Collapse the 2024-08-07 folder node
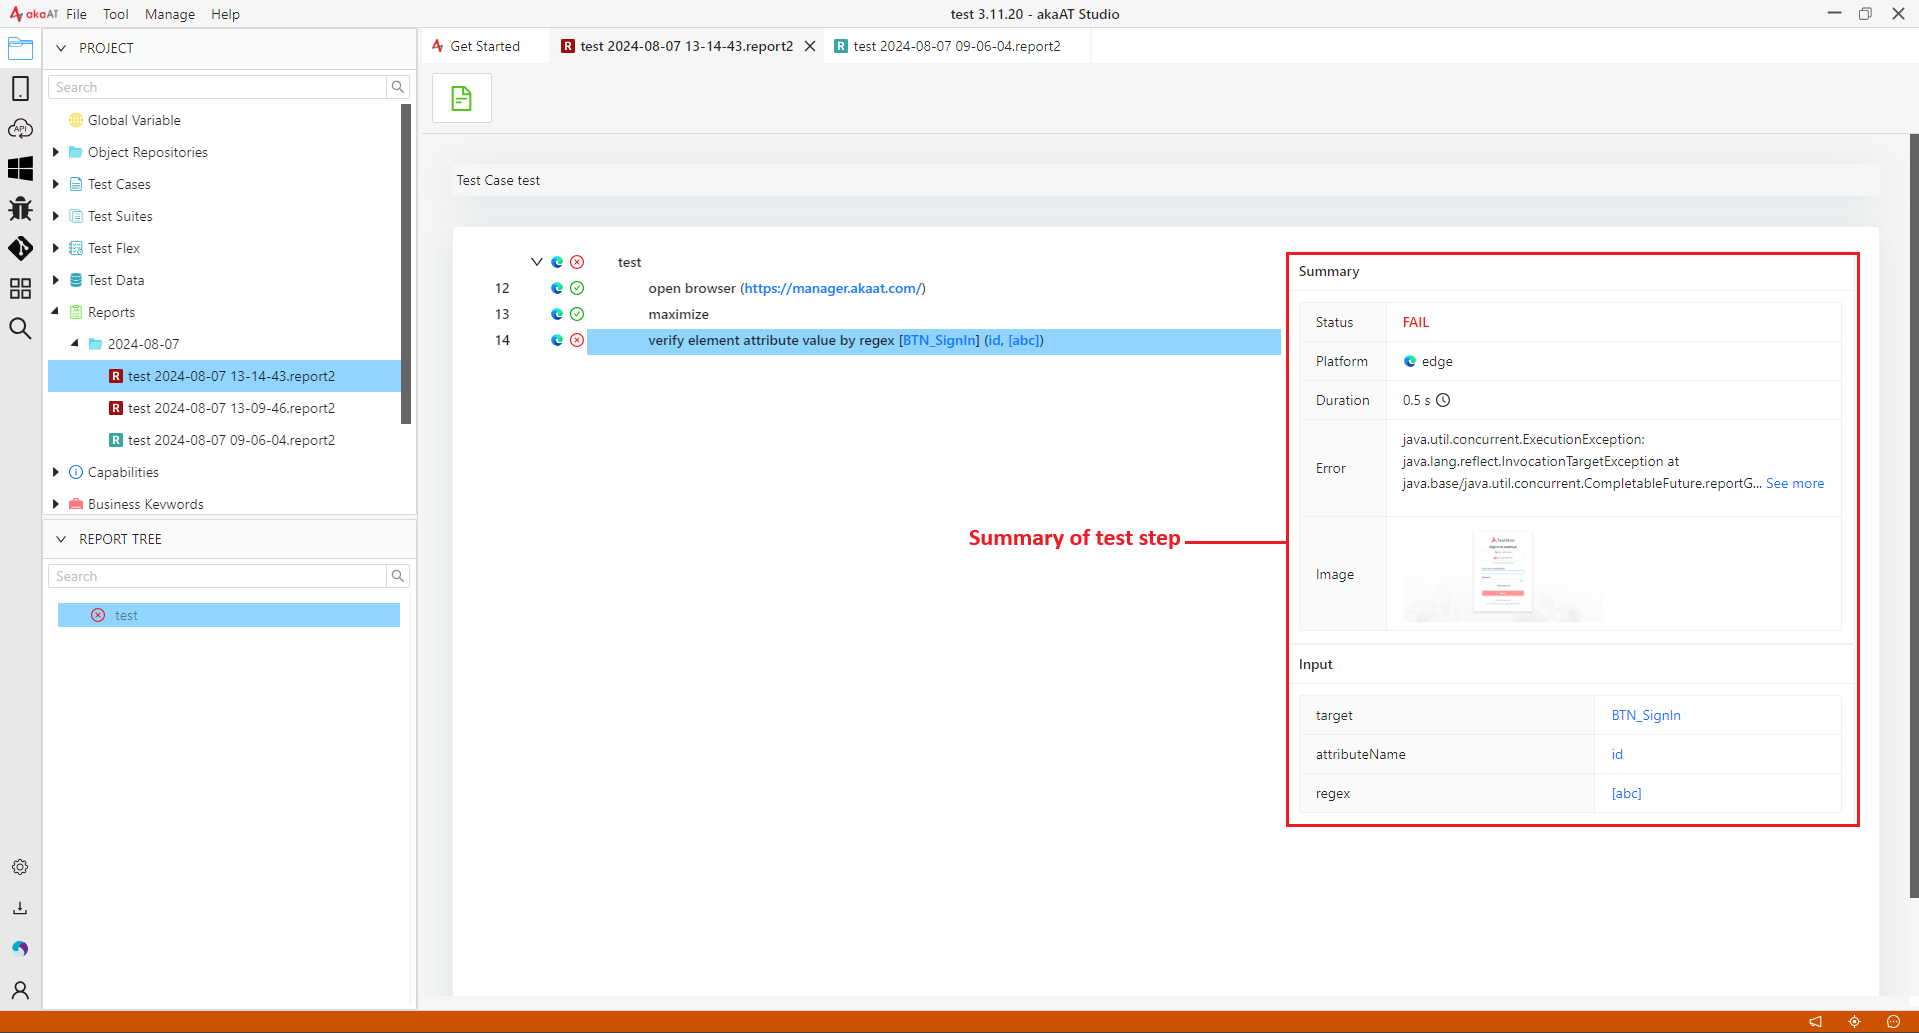 tap(76, 344)
